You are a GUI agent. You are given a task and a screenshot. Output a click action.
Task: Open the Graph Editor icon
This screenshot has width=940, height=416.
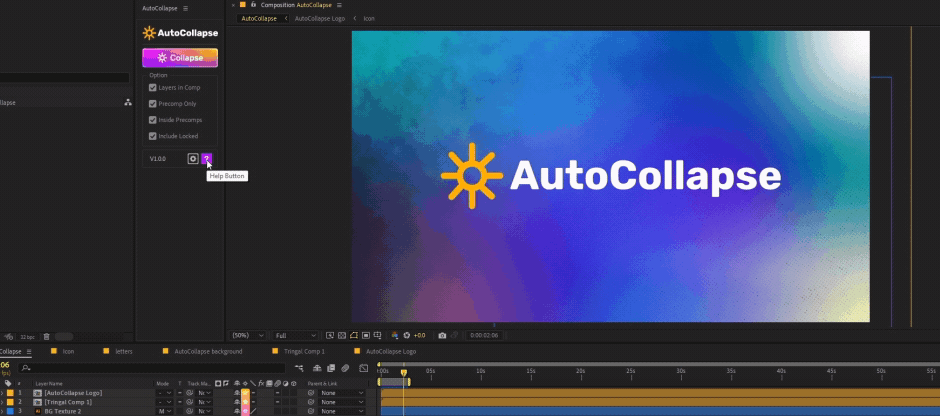pyautogui.click(x=363, y=368)
